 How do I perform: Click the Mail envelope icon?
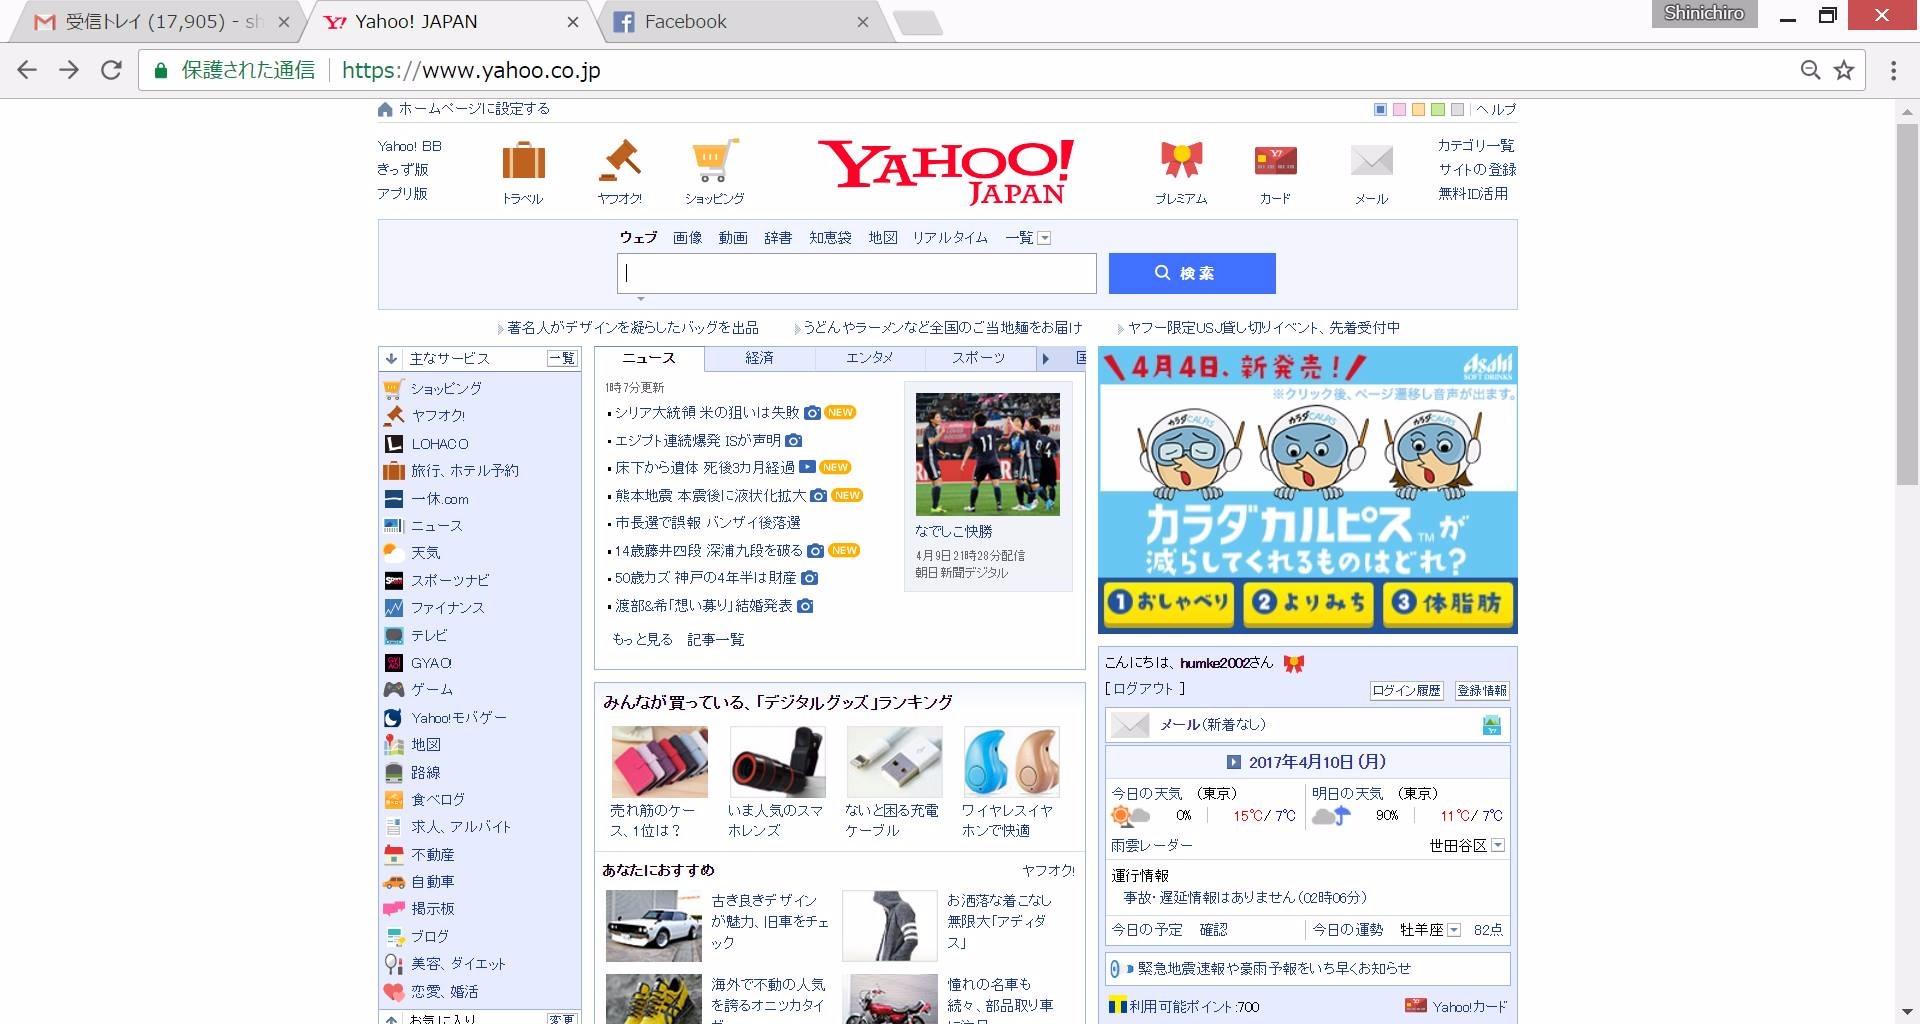pos(1371,160)
